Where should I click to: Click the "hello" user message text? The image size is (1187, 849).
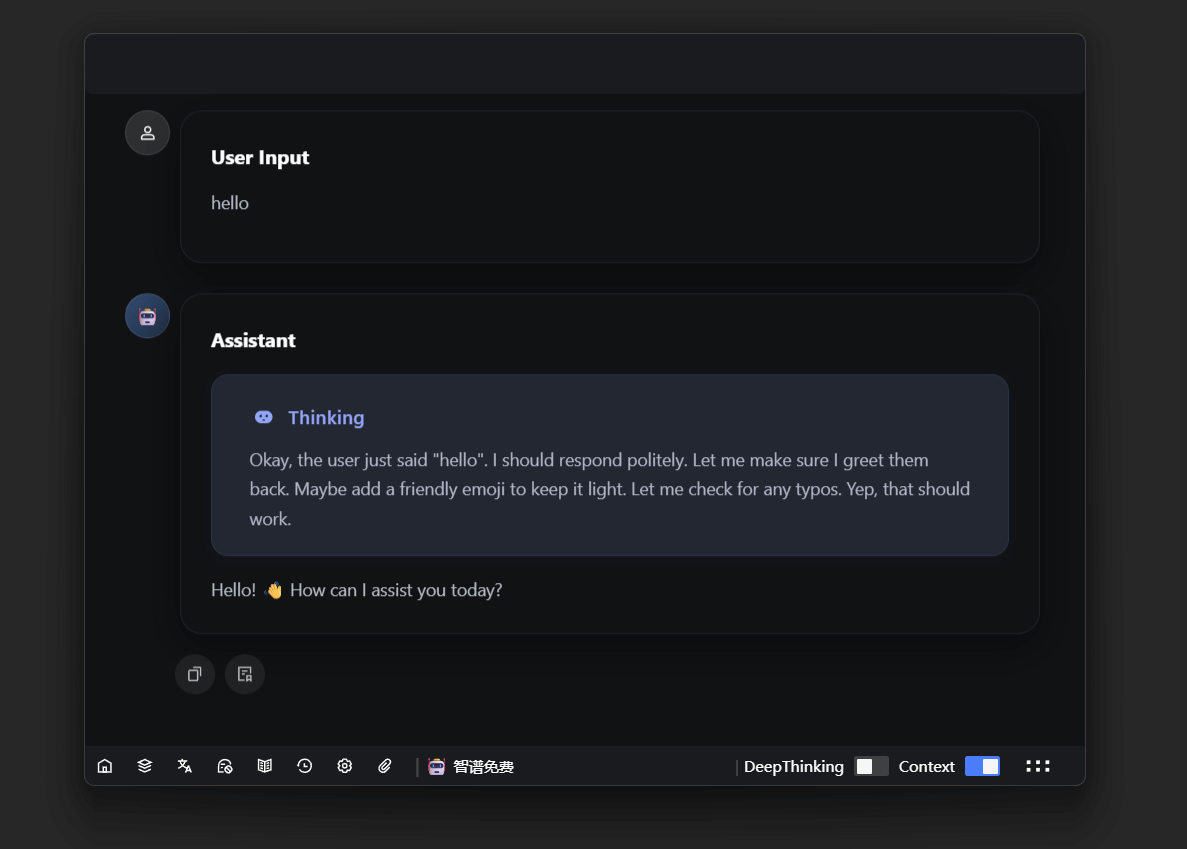pyautogui.click(x=230, y=203)
